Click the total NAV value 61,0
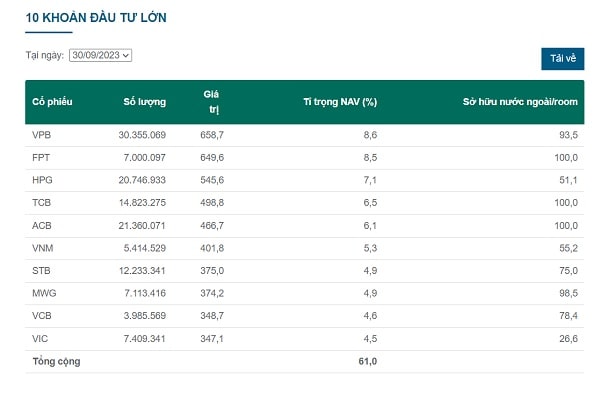 [368, 361]
